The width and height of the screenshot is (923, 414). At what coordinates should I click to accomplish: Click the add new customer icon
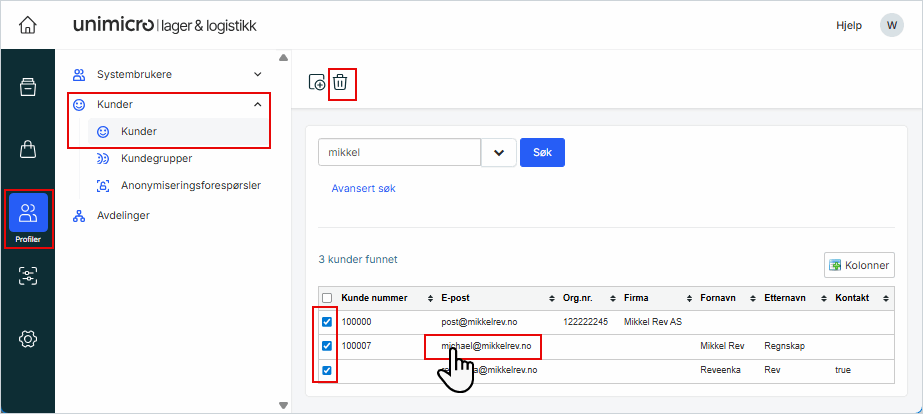(x=317, y=83)
